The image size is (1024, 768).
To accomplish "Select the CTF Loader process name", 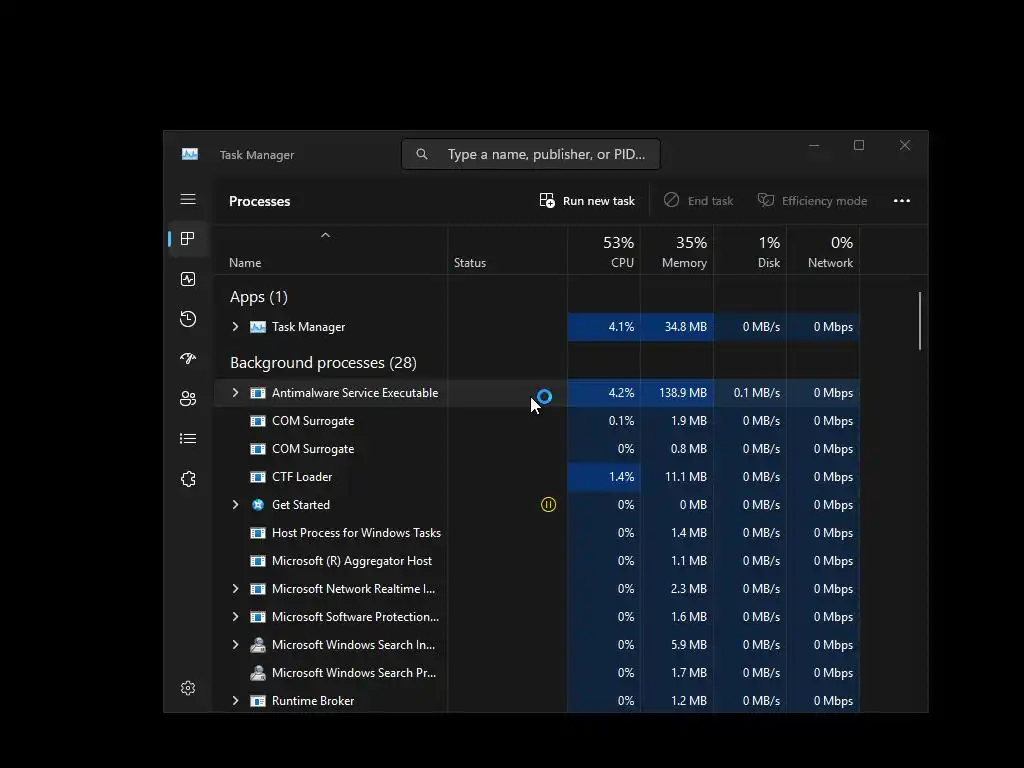I will pyautogui.click(x=302, y=477).
